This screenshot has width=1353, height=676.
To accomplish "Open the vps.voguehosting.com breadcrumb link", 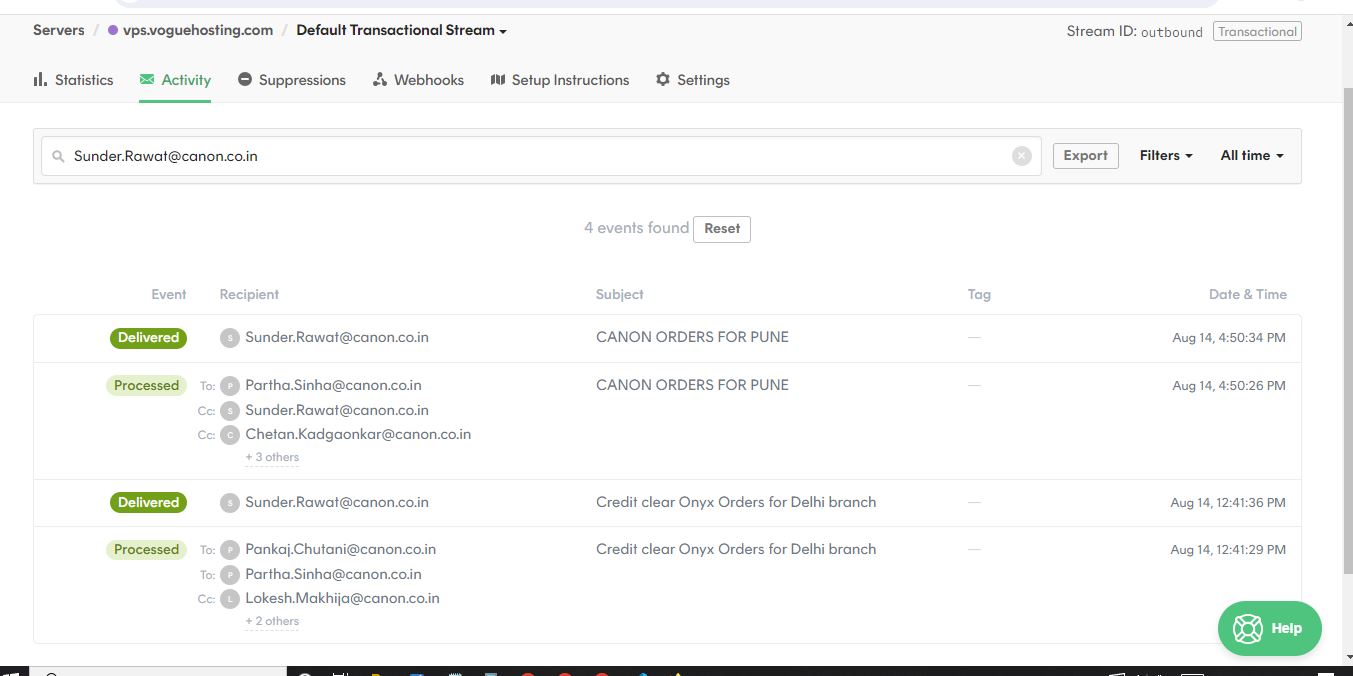I will [x=198, y=30].
